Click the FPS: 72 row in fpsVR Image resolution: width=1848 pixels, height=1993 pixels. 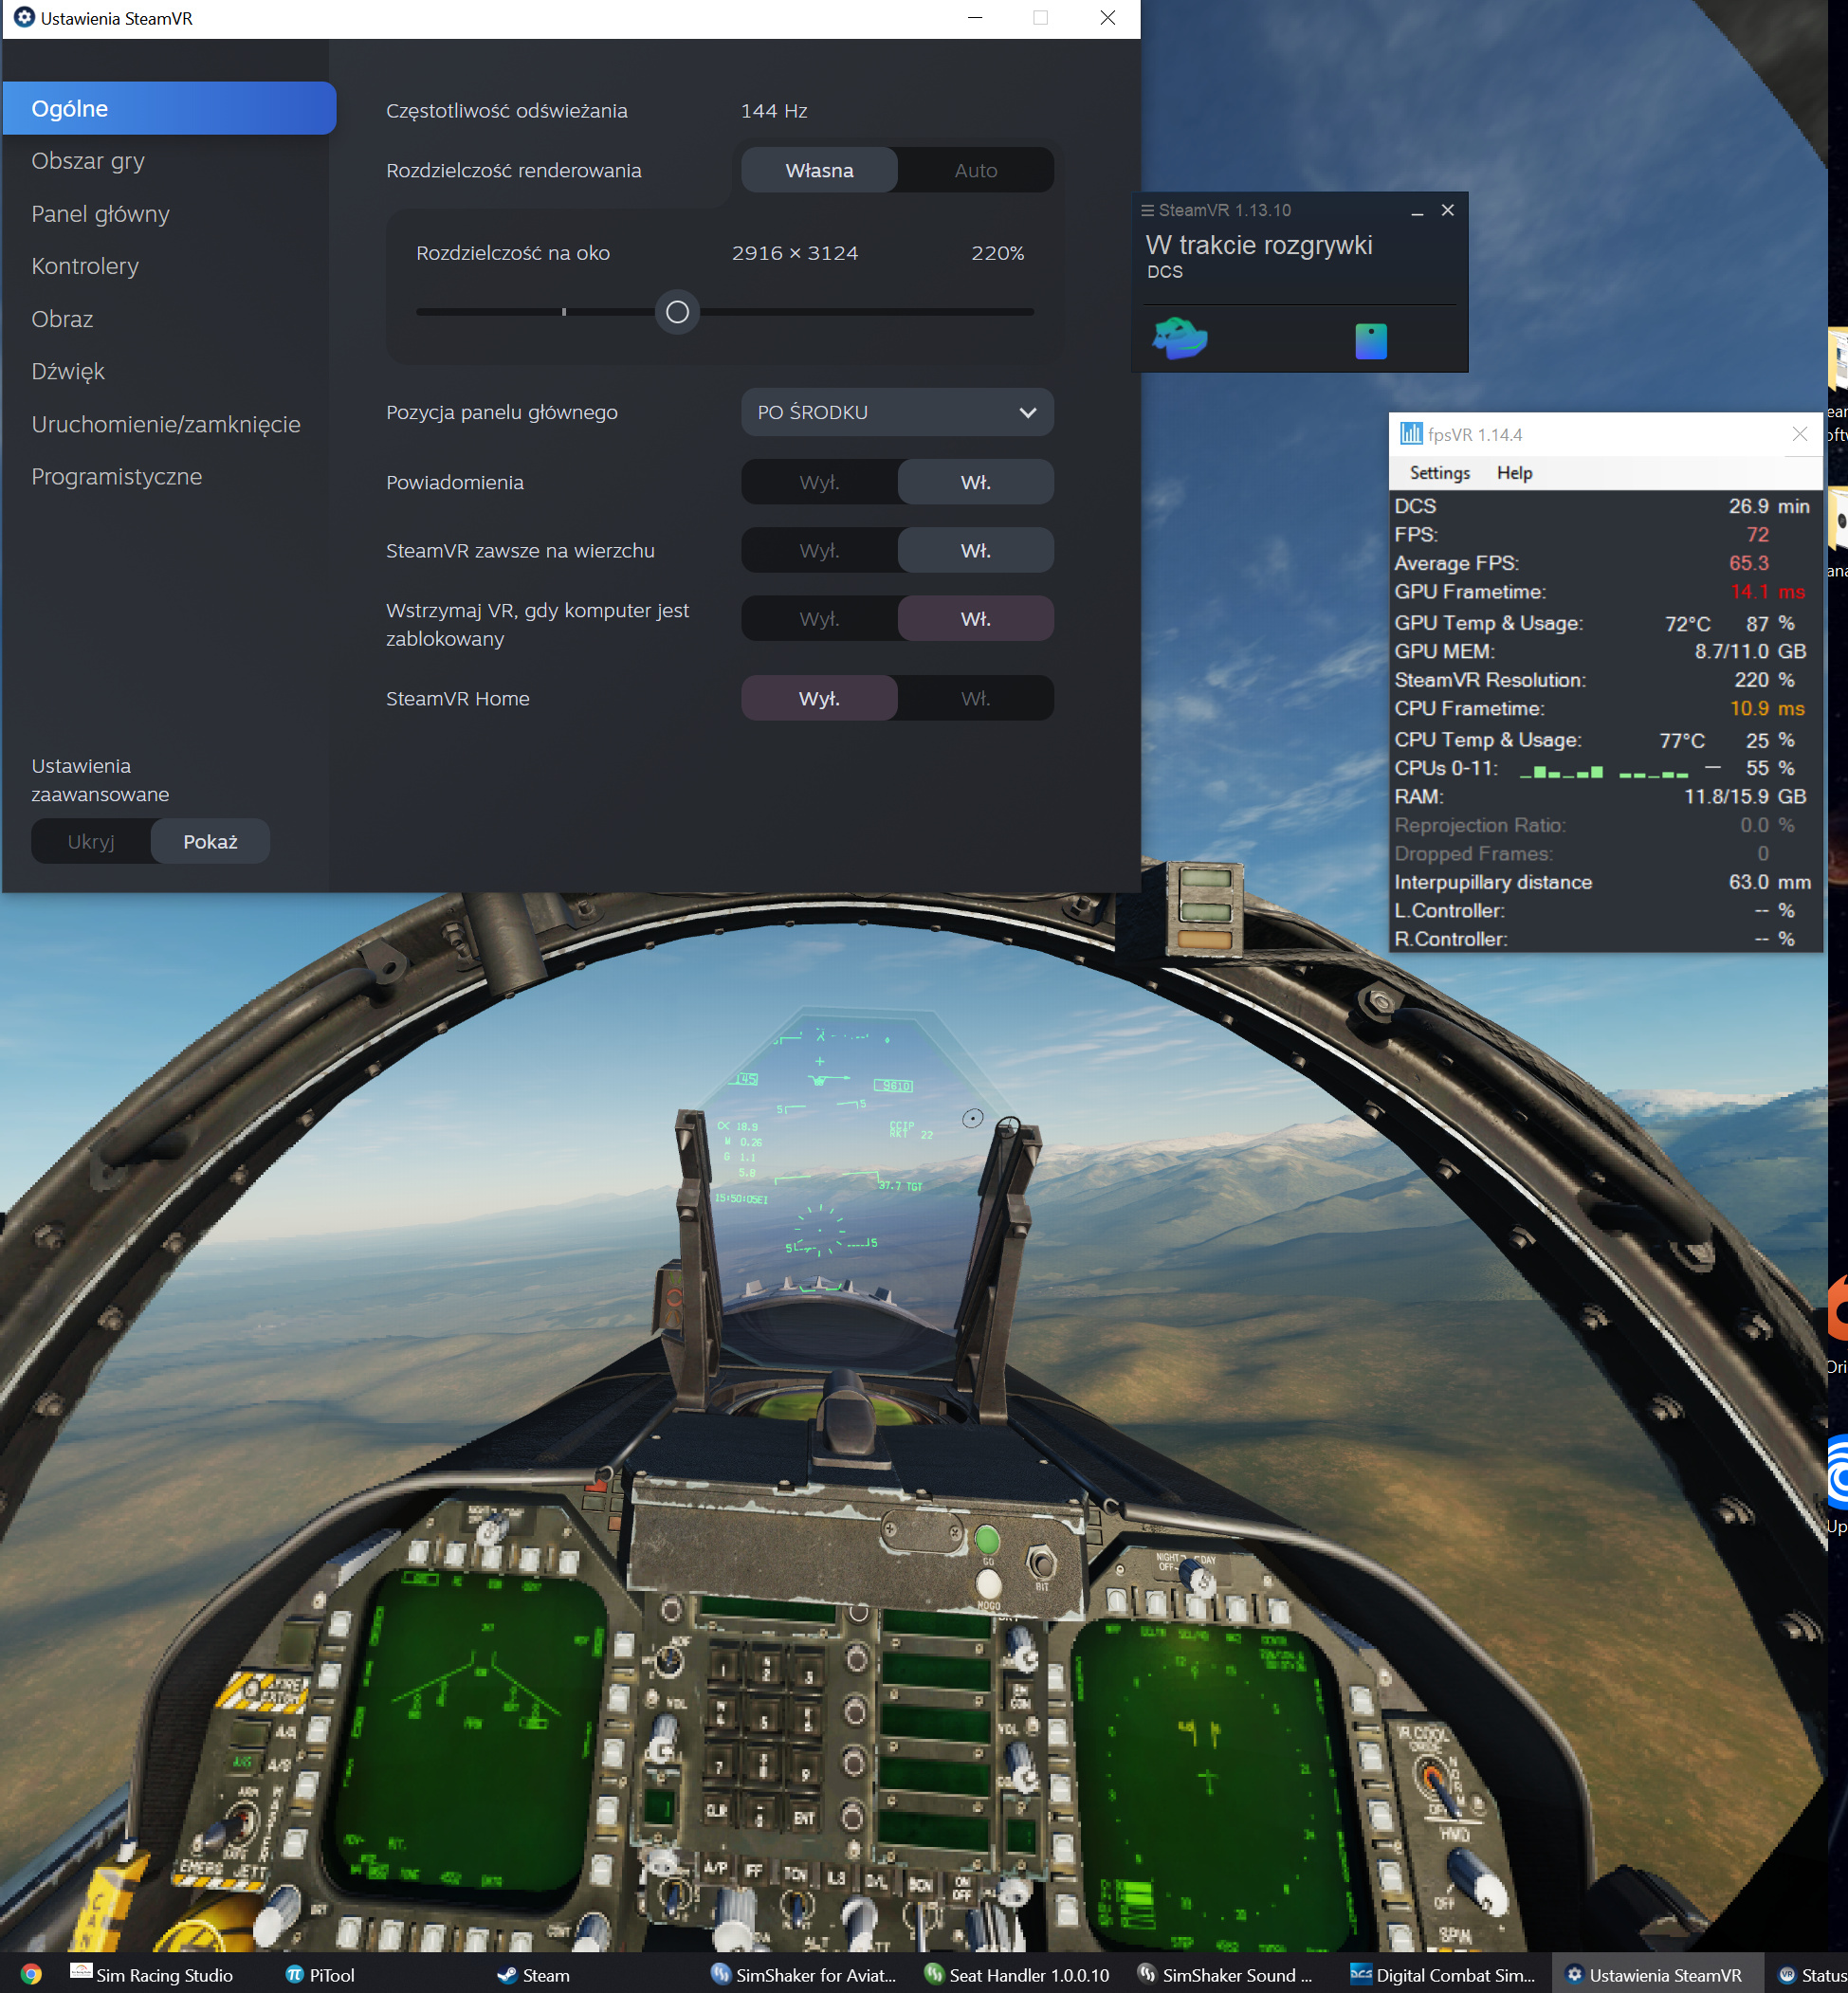coord(1603,535)
